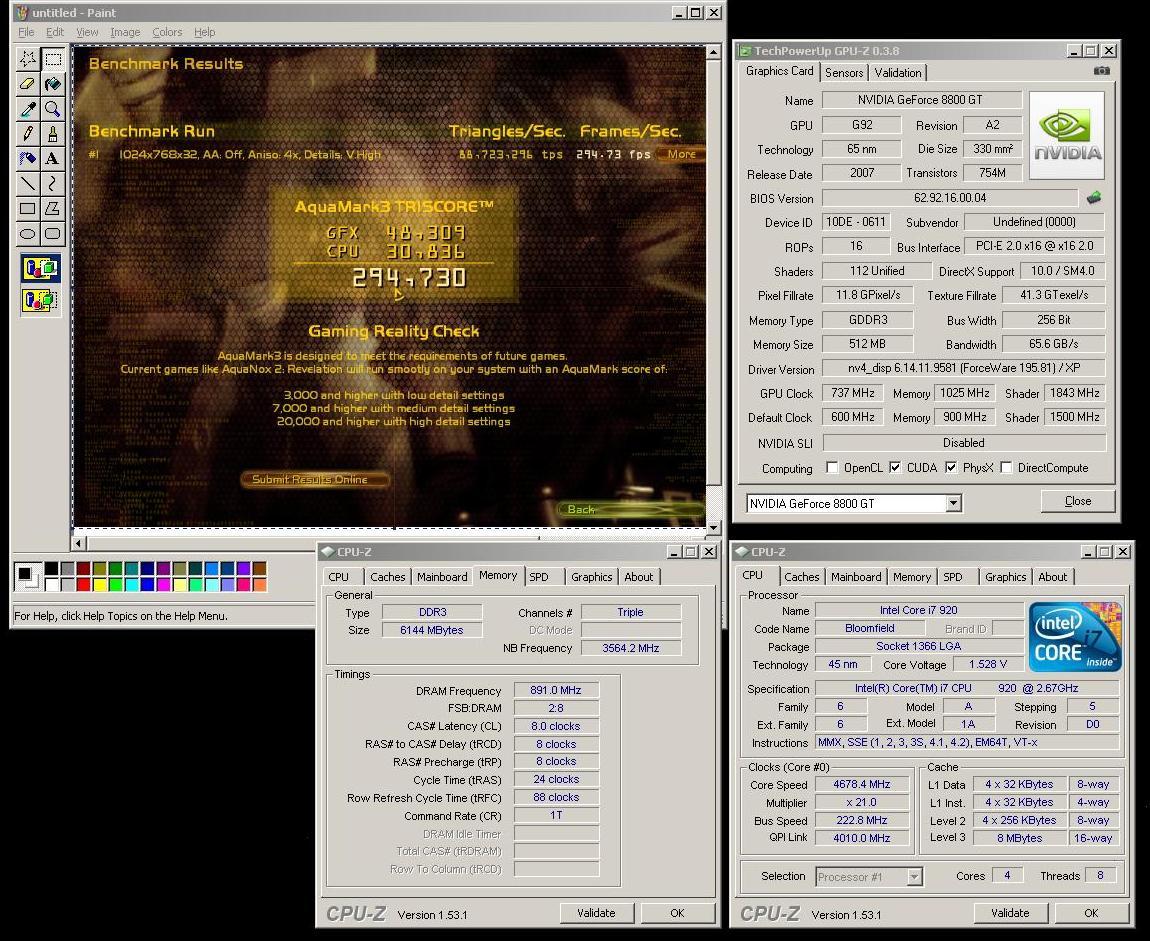Select the Magnifier tool in Paint
This screenshot has height=941, width=1150.
coord(53,109)
